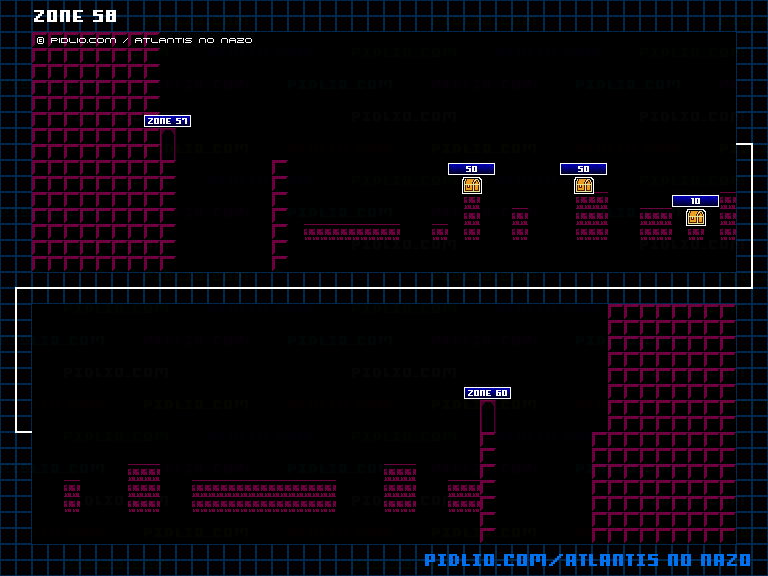The height and width of the screenshot is (576, 768).
Task: Click the treasure chest under the 10 label
Action: 696,217
